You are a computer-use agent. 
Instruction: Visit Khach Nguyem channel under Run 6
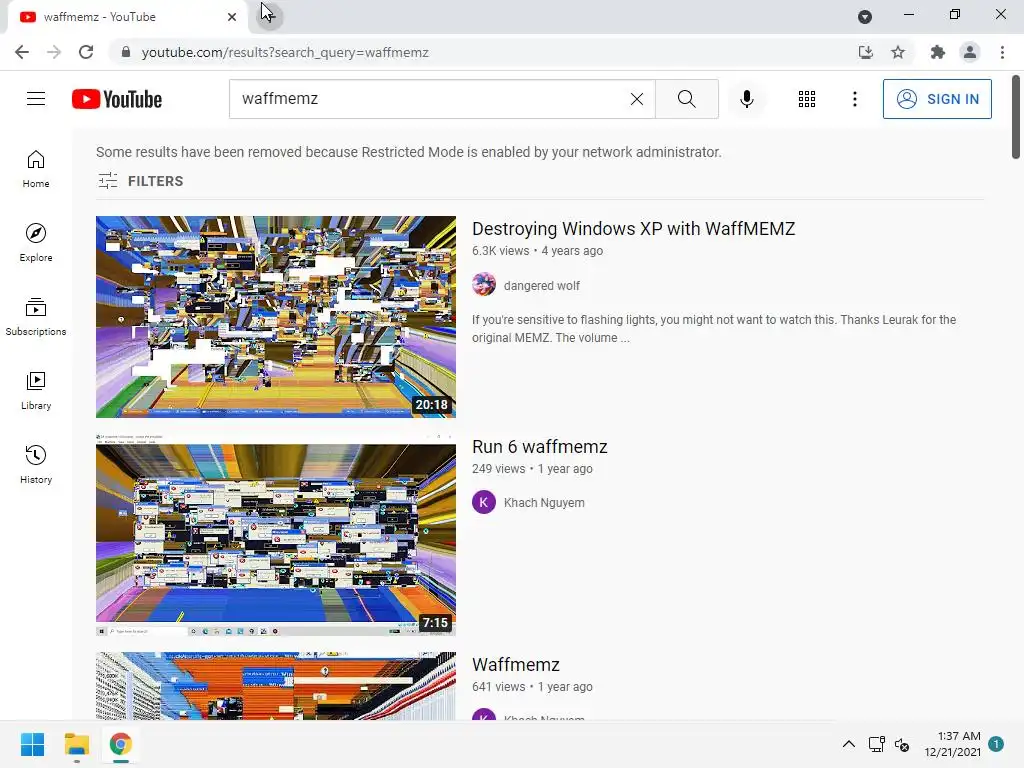(544, 503)
